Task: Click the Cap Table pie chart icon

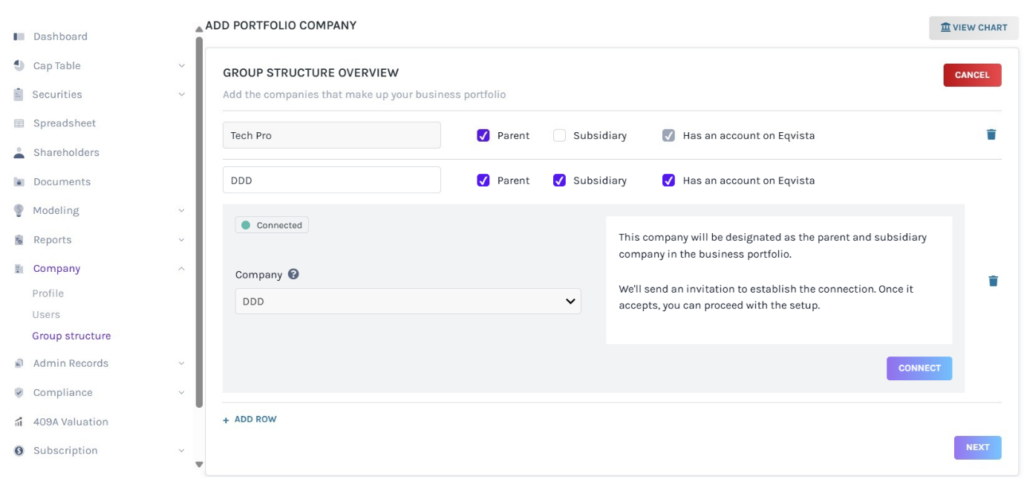Action: coord(19,66)
